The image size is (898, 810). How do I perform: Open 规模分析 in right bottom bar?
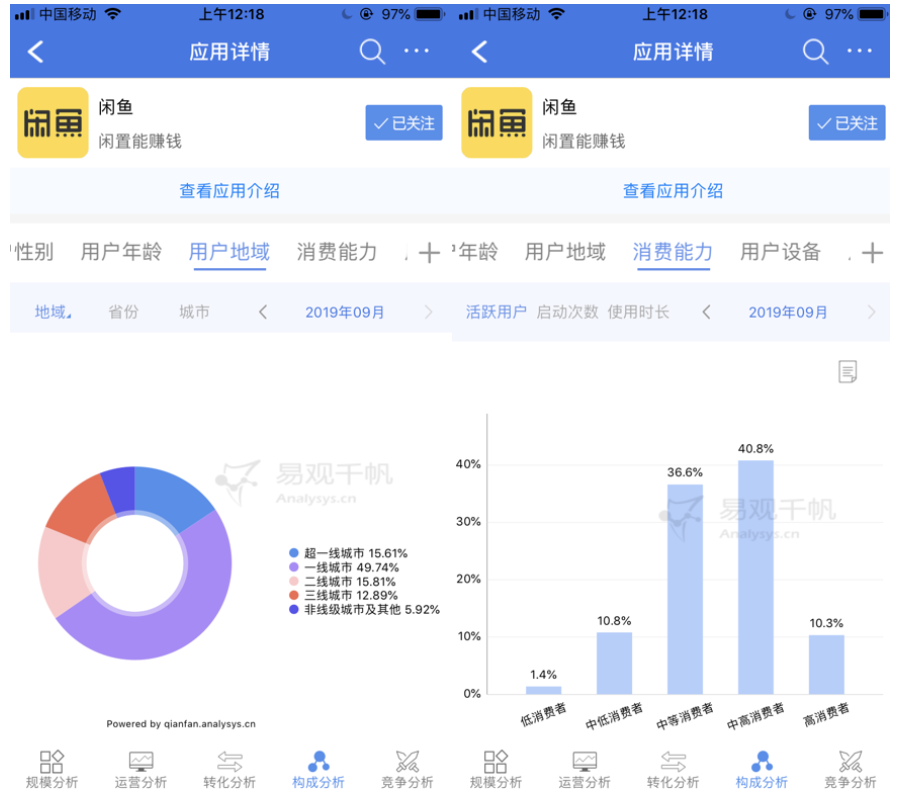pyautogui.click(x=495, y=770)
